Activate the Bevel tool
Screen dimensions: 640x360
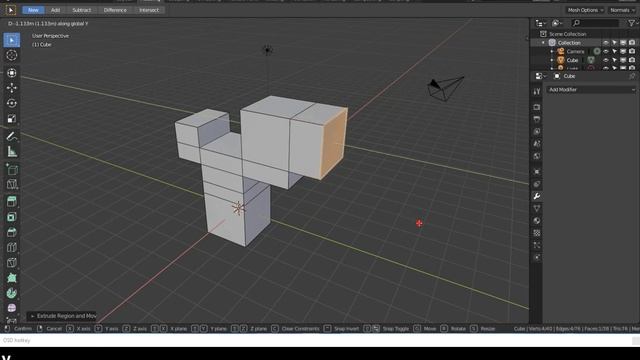(11, 232)
